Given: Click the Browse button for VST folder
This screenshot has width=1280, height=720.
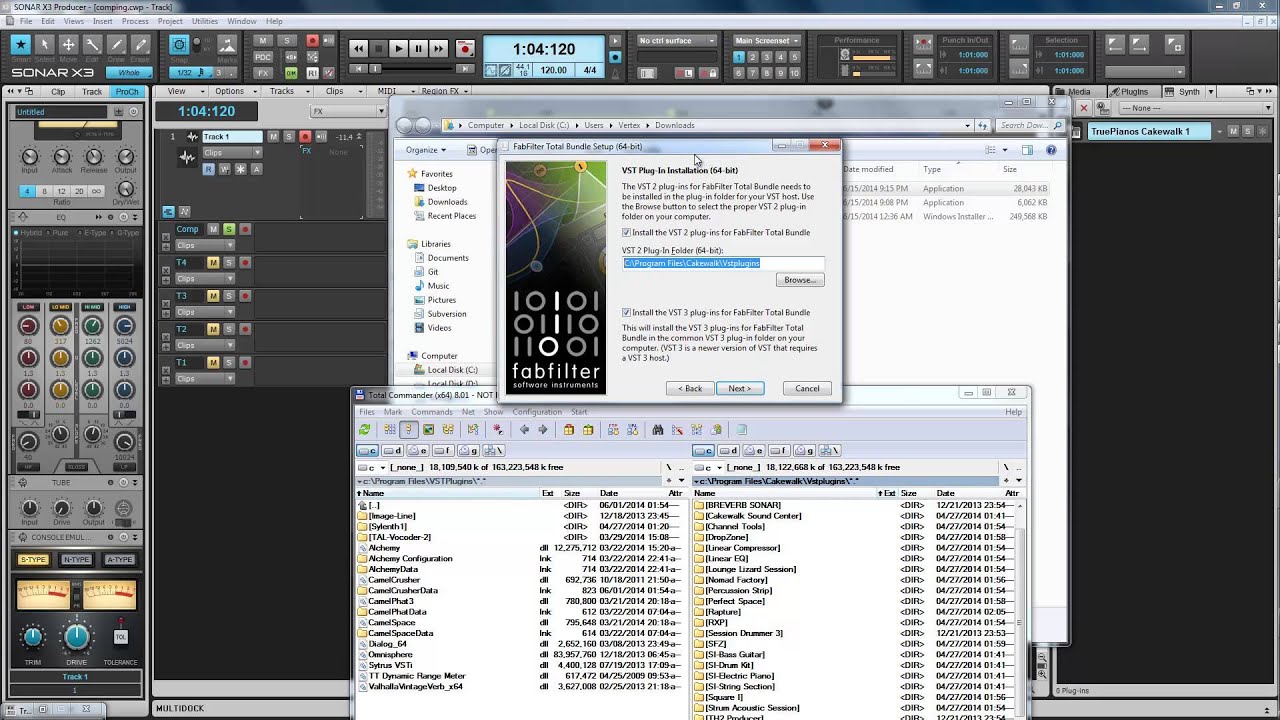Looking at the screenshot, I should 800,280.
